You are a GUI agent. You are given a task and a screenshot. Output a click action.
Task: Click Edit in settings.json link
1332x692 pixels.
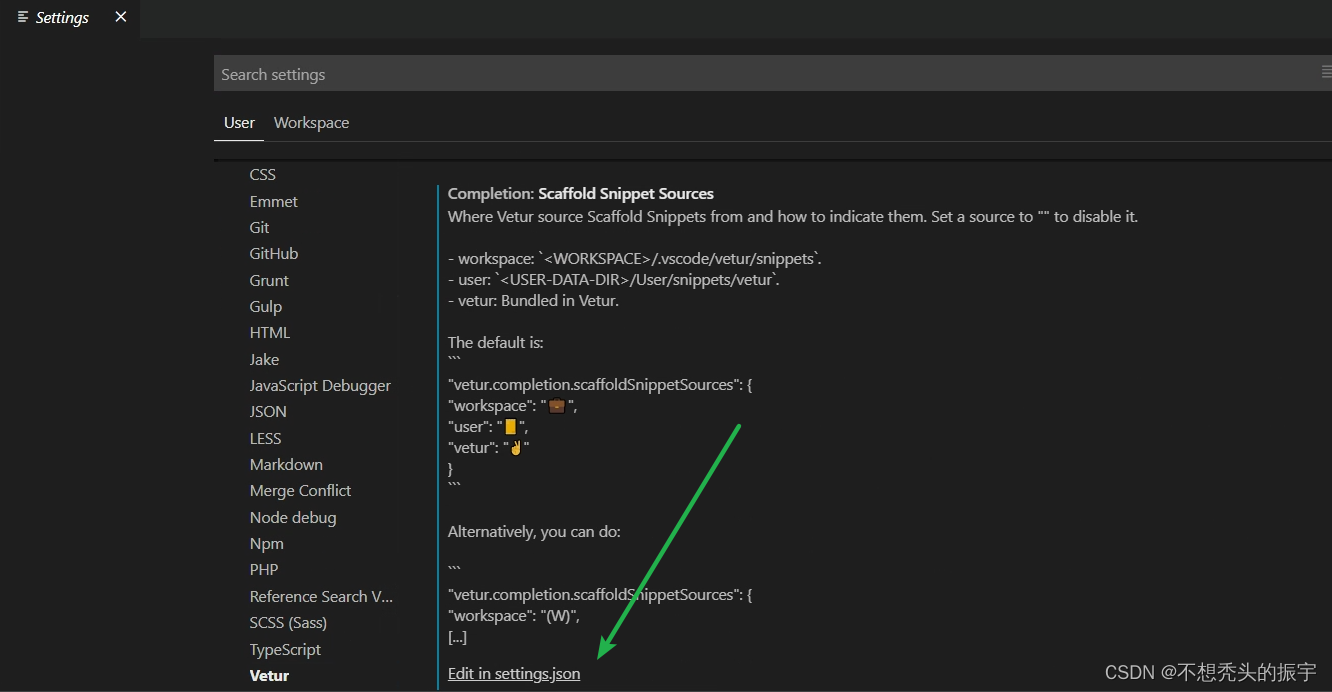tap(514, 674)
